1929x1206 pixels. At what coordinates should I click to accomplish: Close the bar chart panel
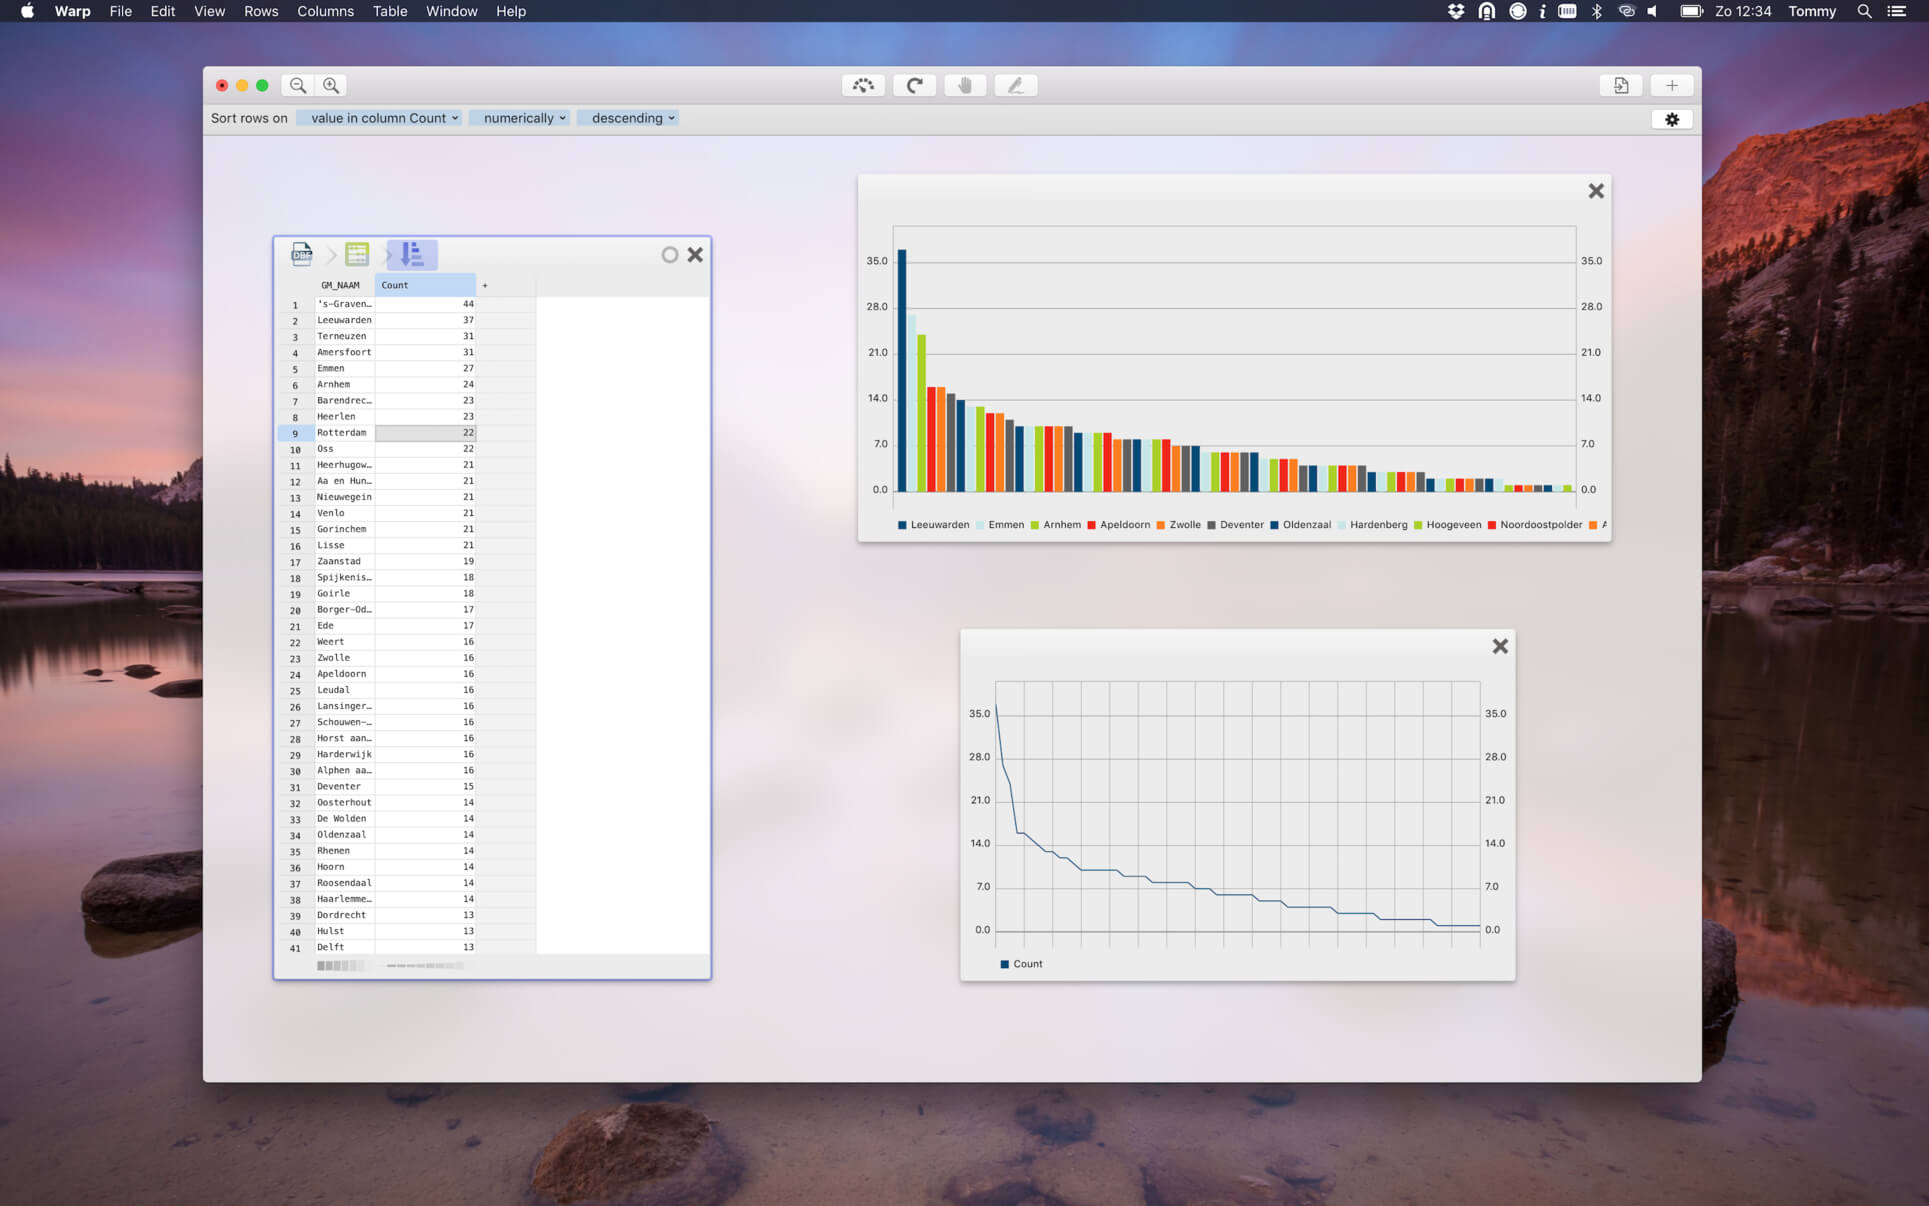(x=1596, y=191)
